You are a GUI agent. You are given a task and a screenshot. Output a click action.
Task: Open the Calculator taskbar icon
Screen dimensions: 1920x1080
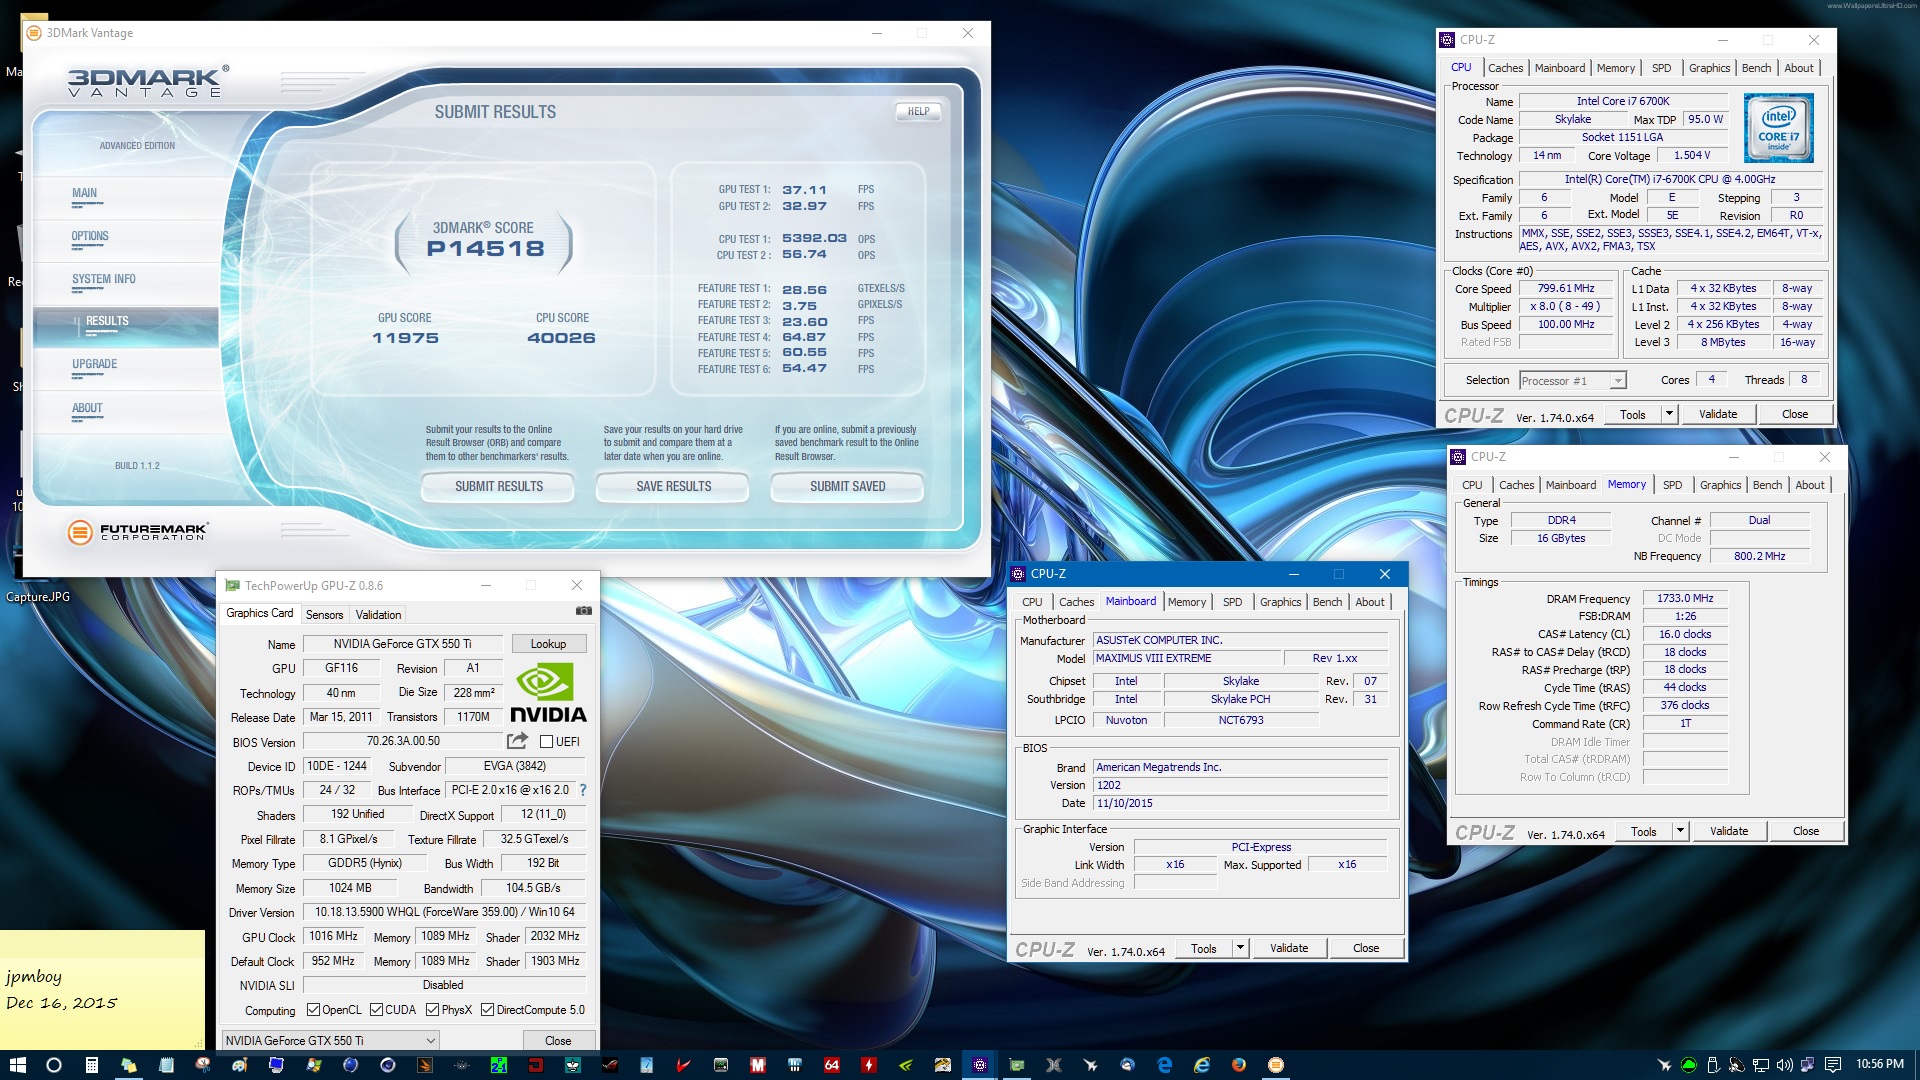point(91,1065)
